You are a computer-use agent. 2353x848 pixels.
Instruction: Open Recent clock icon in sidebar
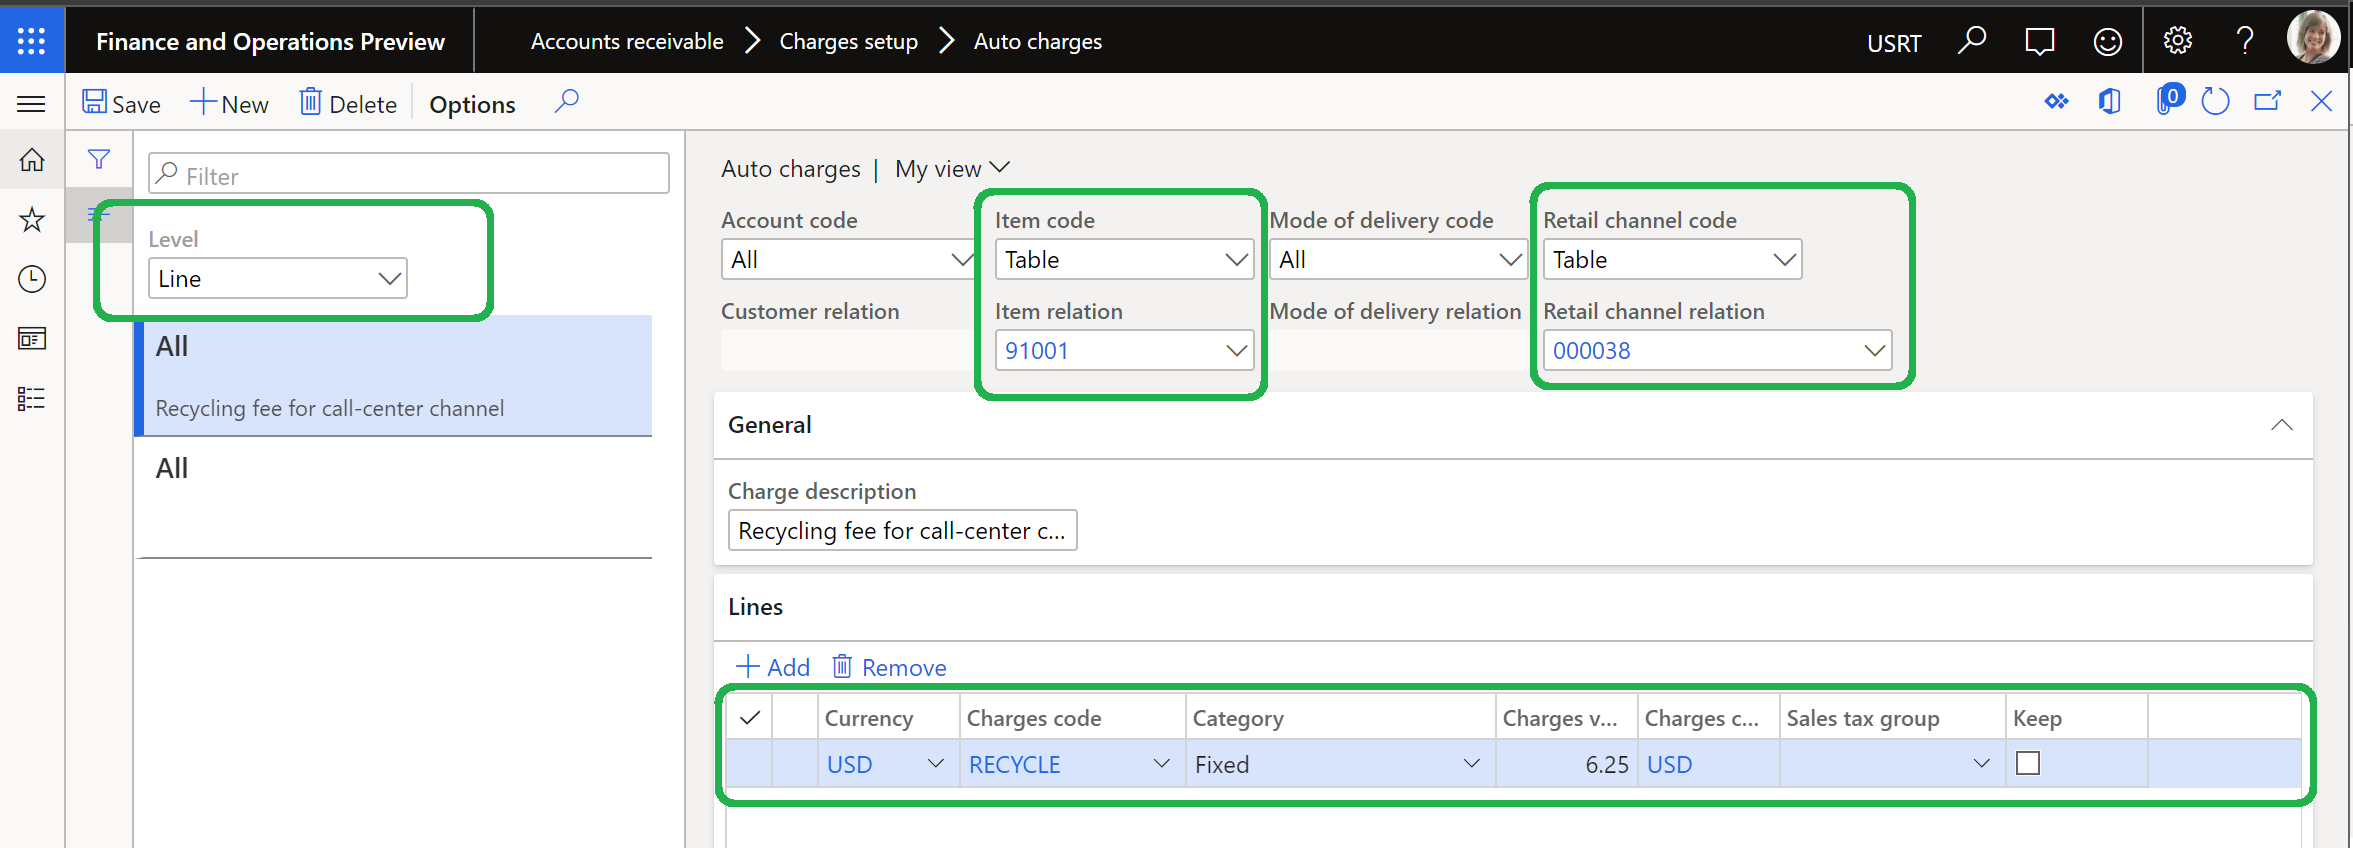coord(32,279)
